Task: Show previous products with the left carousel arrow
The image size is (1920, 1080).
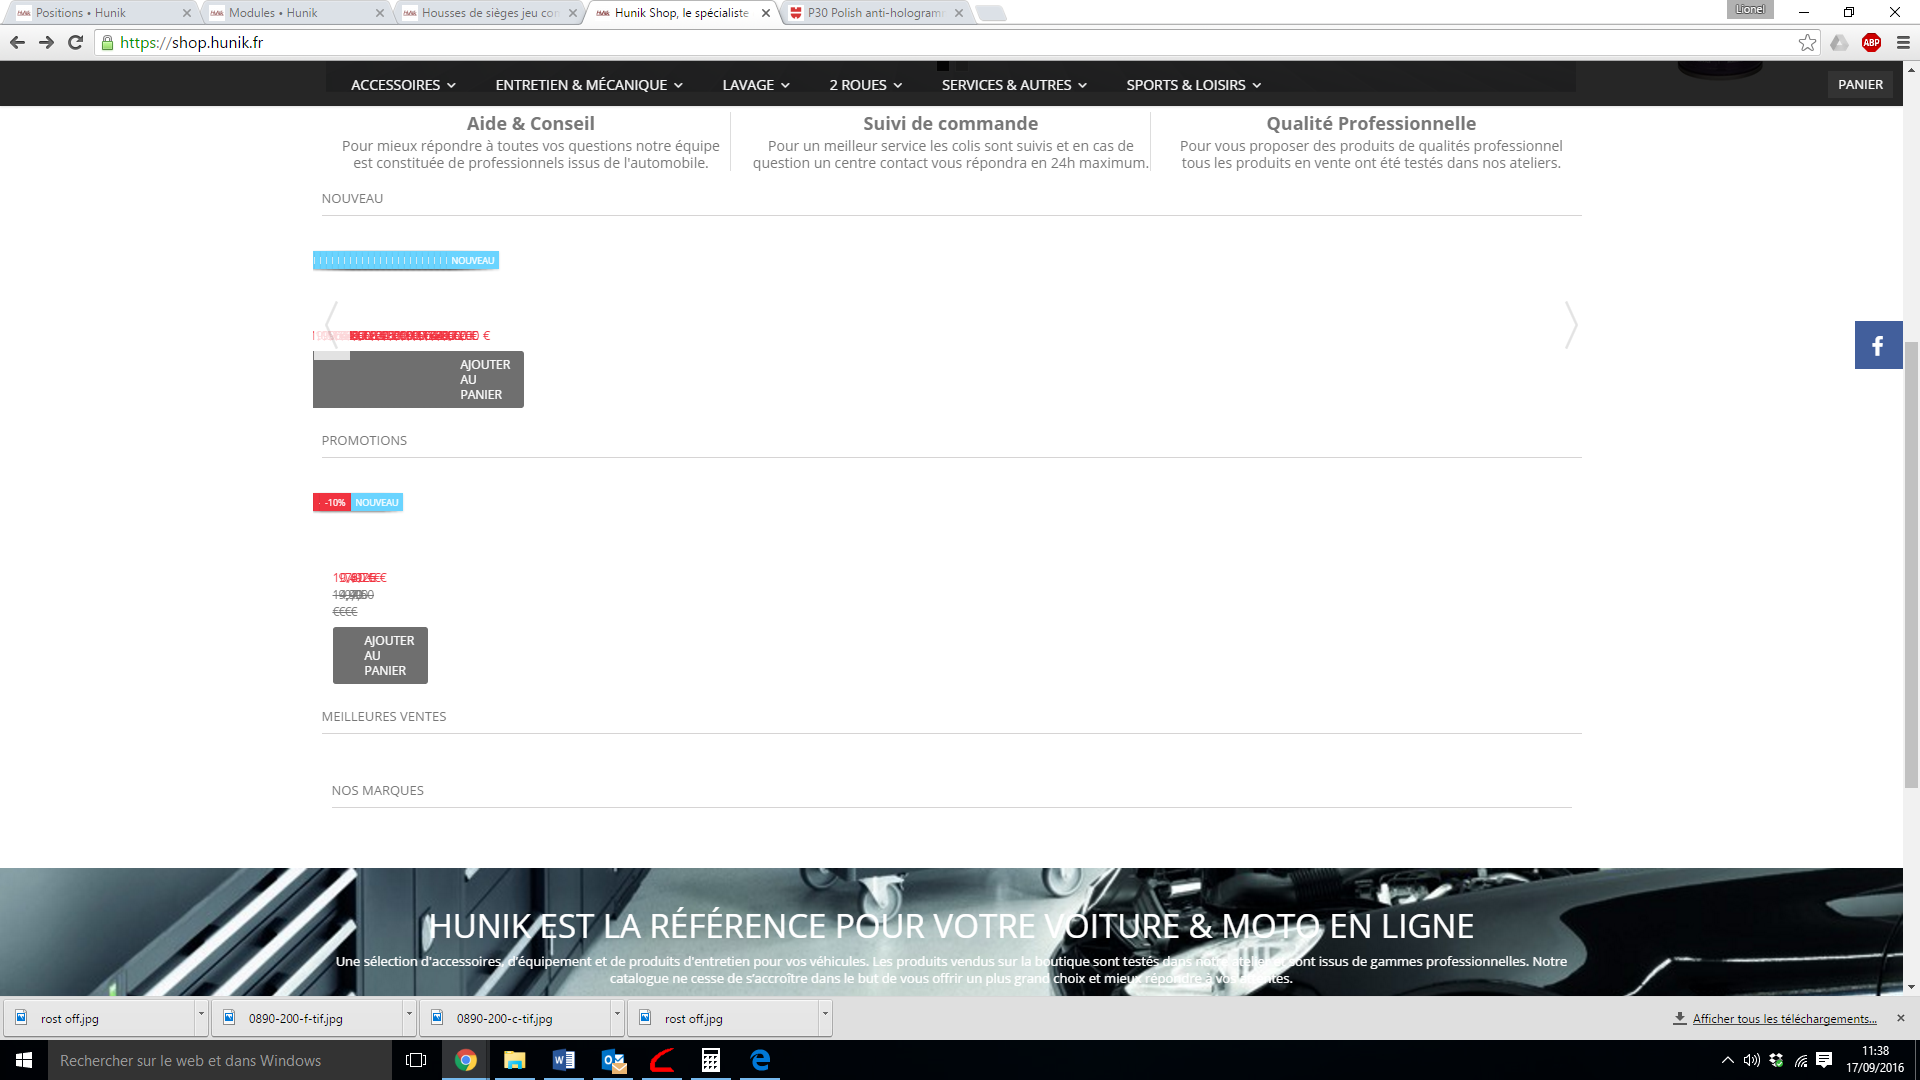Action: [332, 325]
